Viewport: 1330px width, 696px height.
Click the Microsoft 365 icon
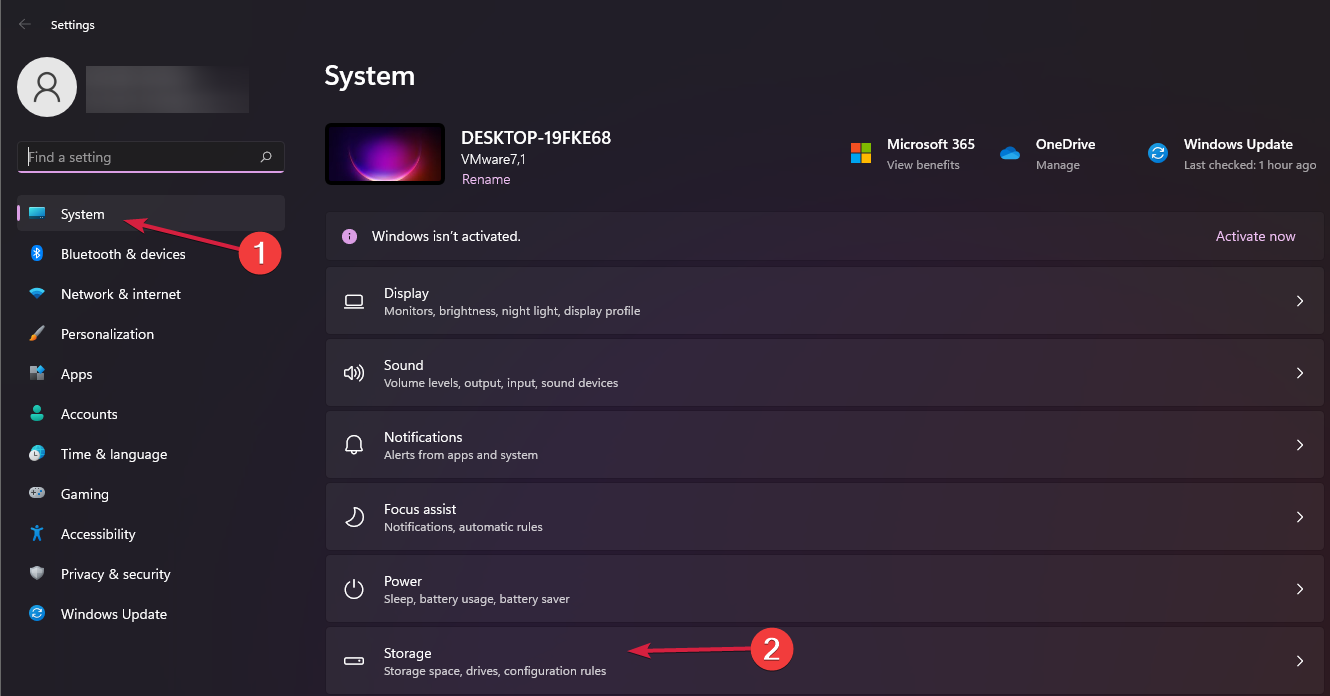click(x=860, y=152)
